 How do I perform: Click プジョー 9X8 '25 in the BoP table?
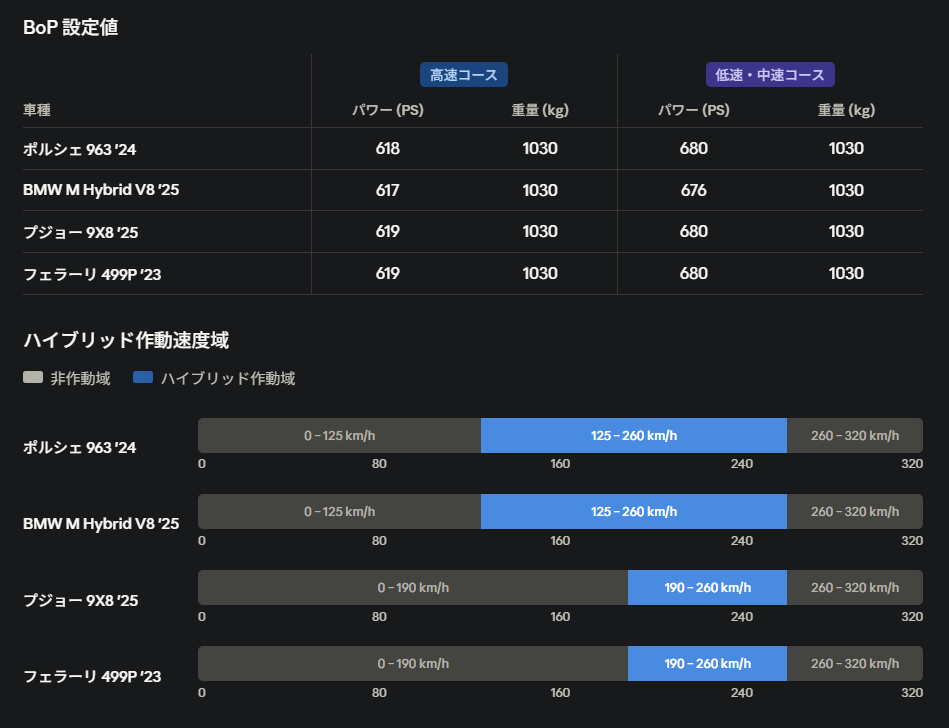[x=80, y=232]
